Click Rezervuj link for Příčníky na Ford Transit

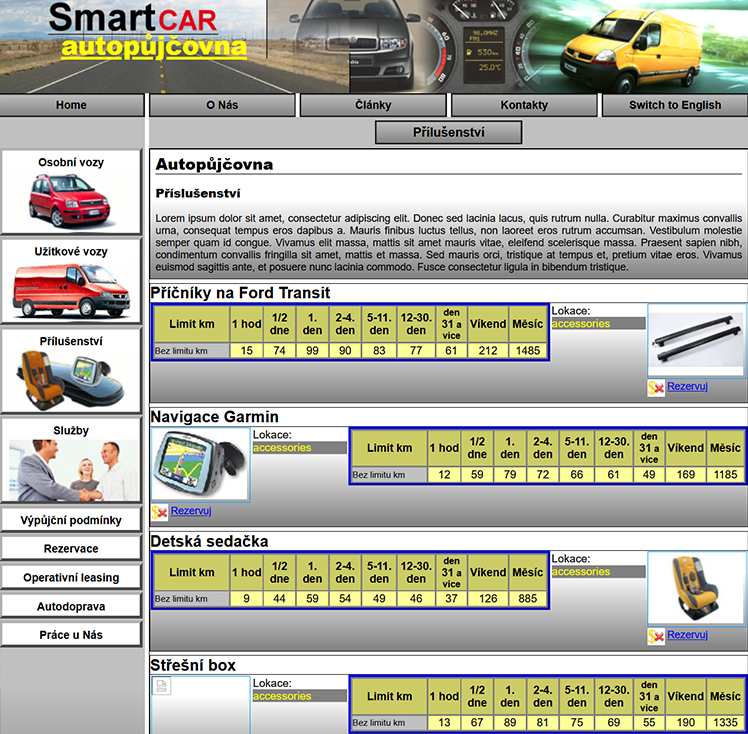pos(687,386)
